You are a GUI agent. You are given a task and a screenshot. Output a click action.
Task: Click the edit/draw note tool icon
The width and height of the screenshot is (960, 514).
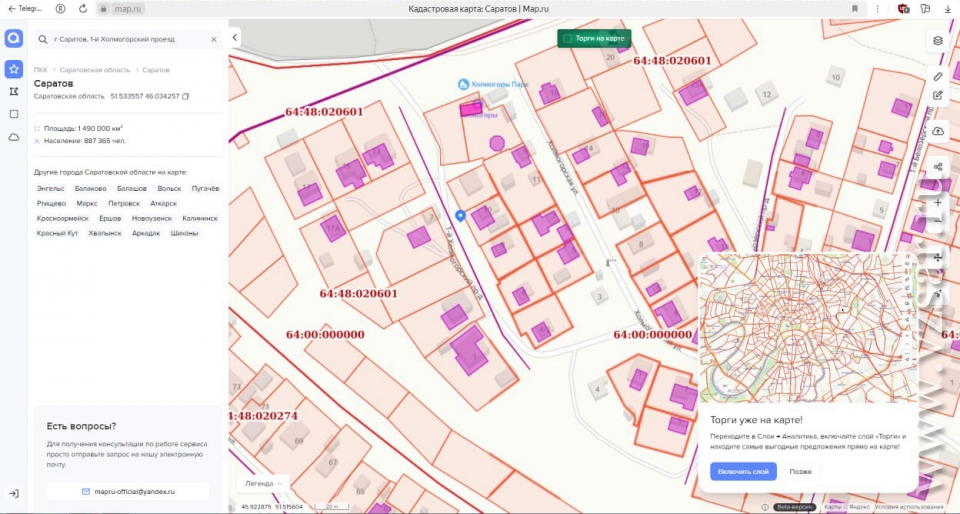coord(937,96)
